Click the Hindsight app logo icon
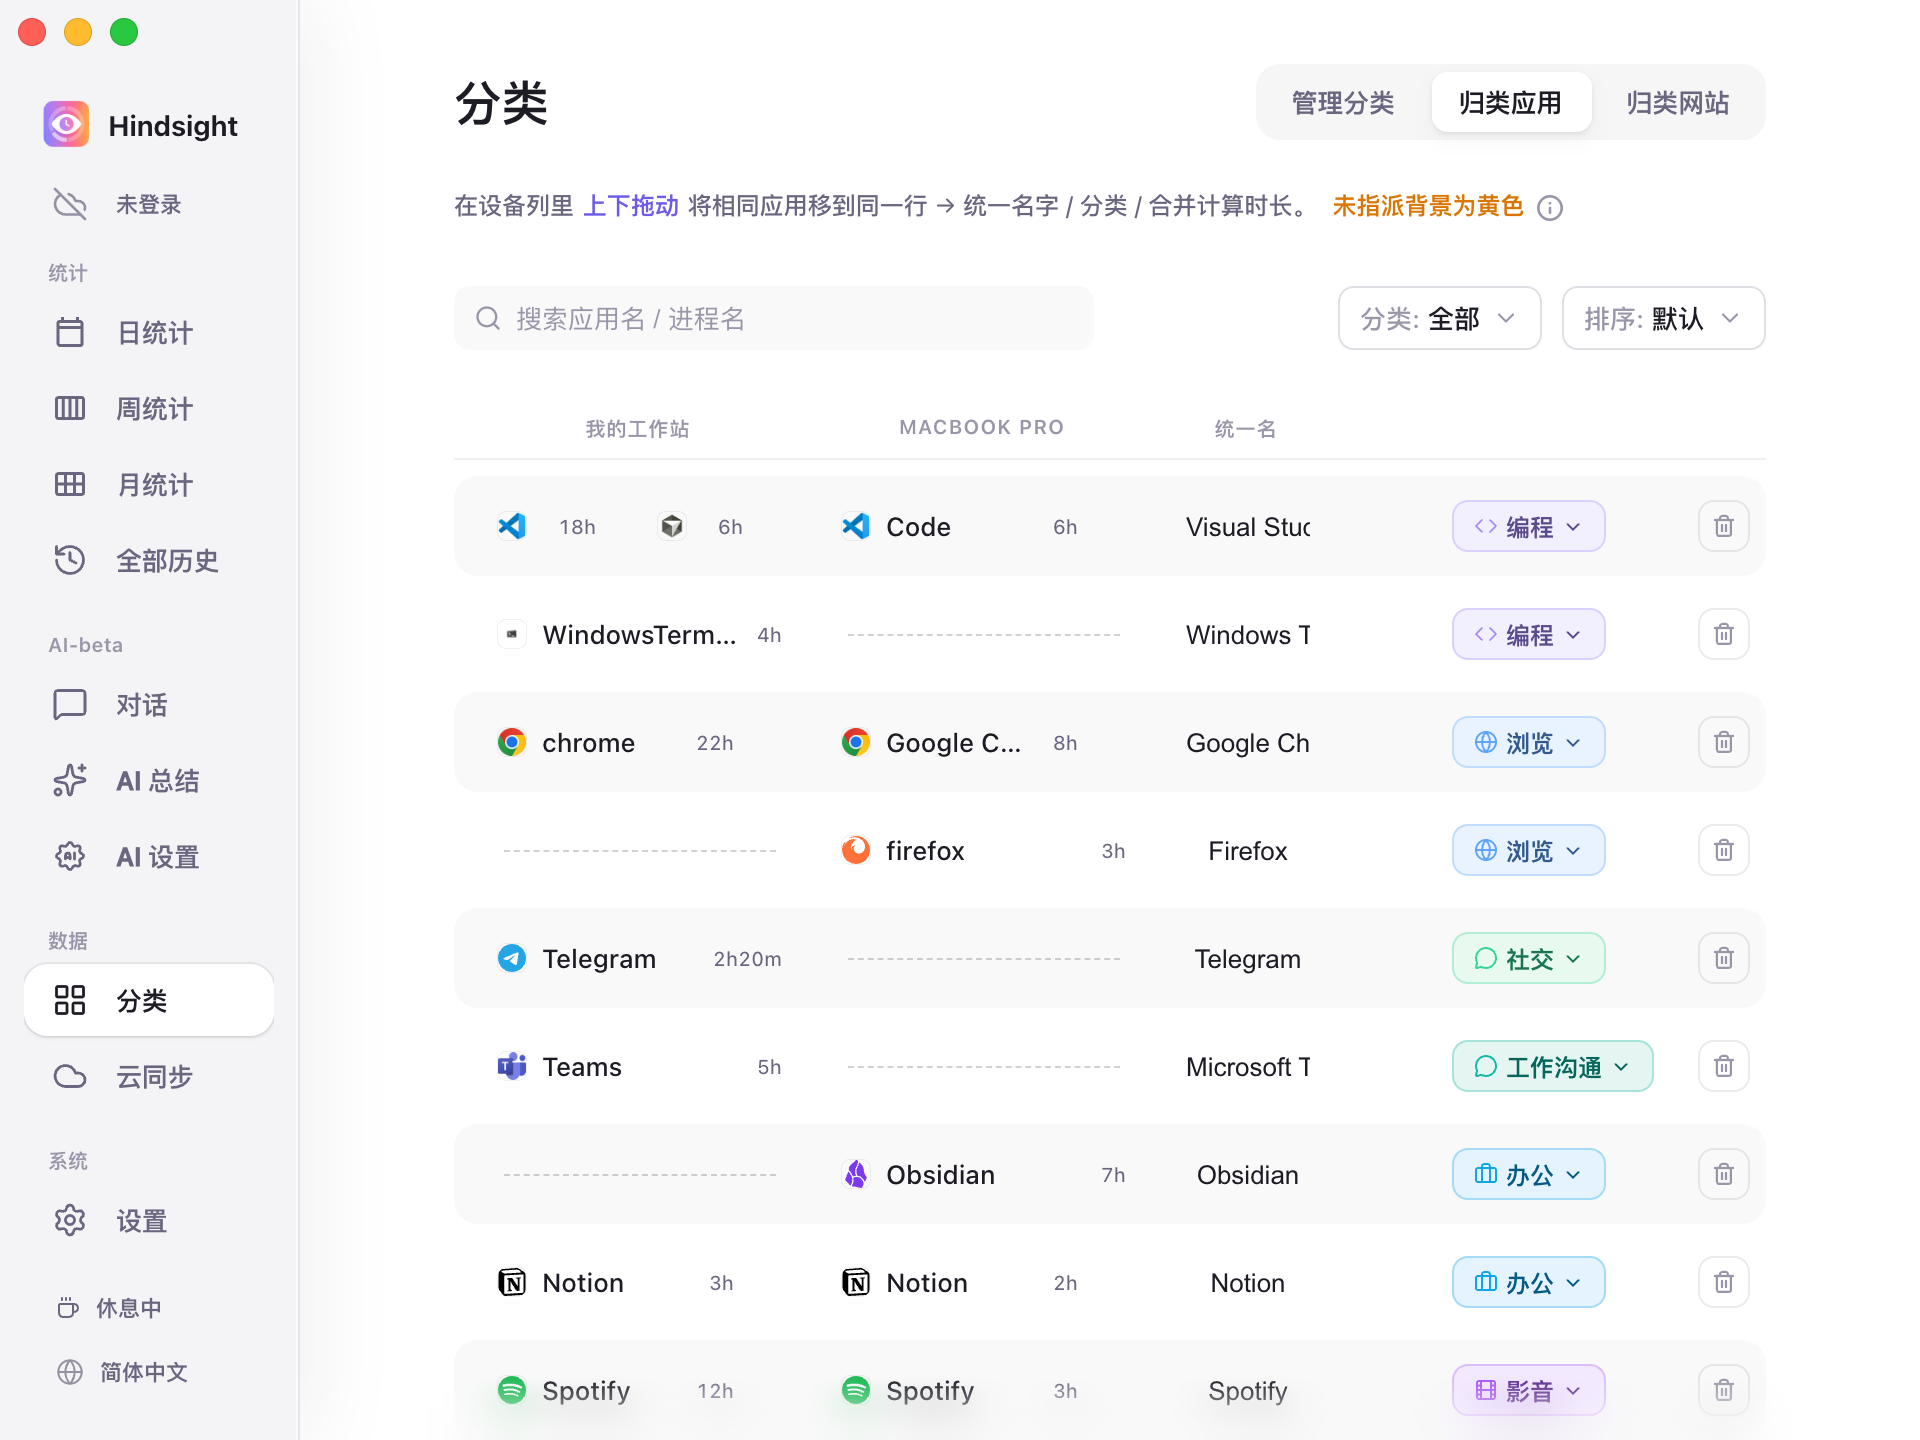 [66, 125]
